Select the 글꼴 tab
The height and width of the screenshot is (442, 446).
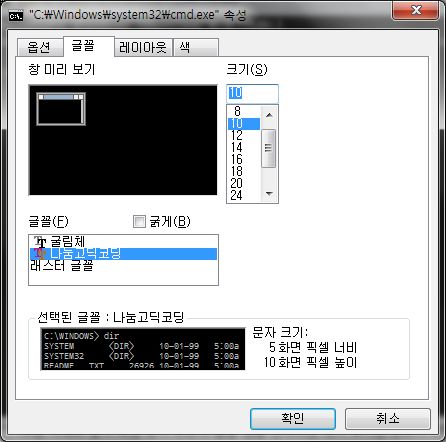89,46
